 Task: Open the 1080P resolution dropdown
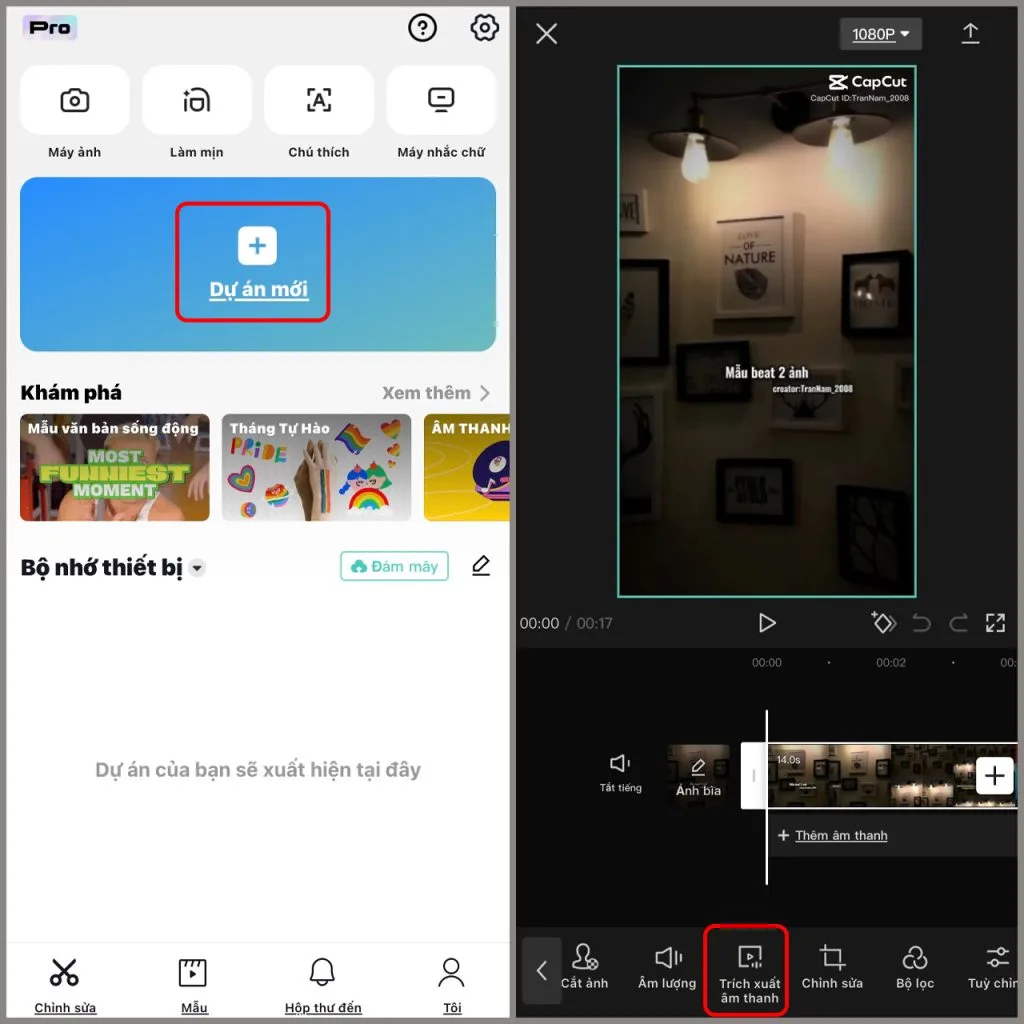click(880, 34)
